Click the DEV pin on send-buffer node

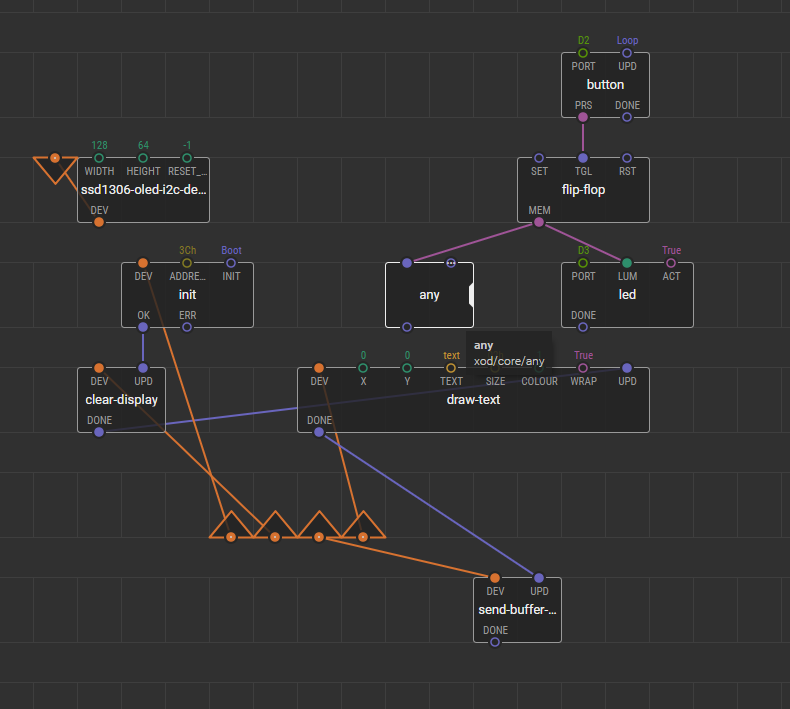point(495,577)
